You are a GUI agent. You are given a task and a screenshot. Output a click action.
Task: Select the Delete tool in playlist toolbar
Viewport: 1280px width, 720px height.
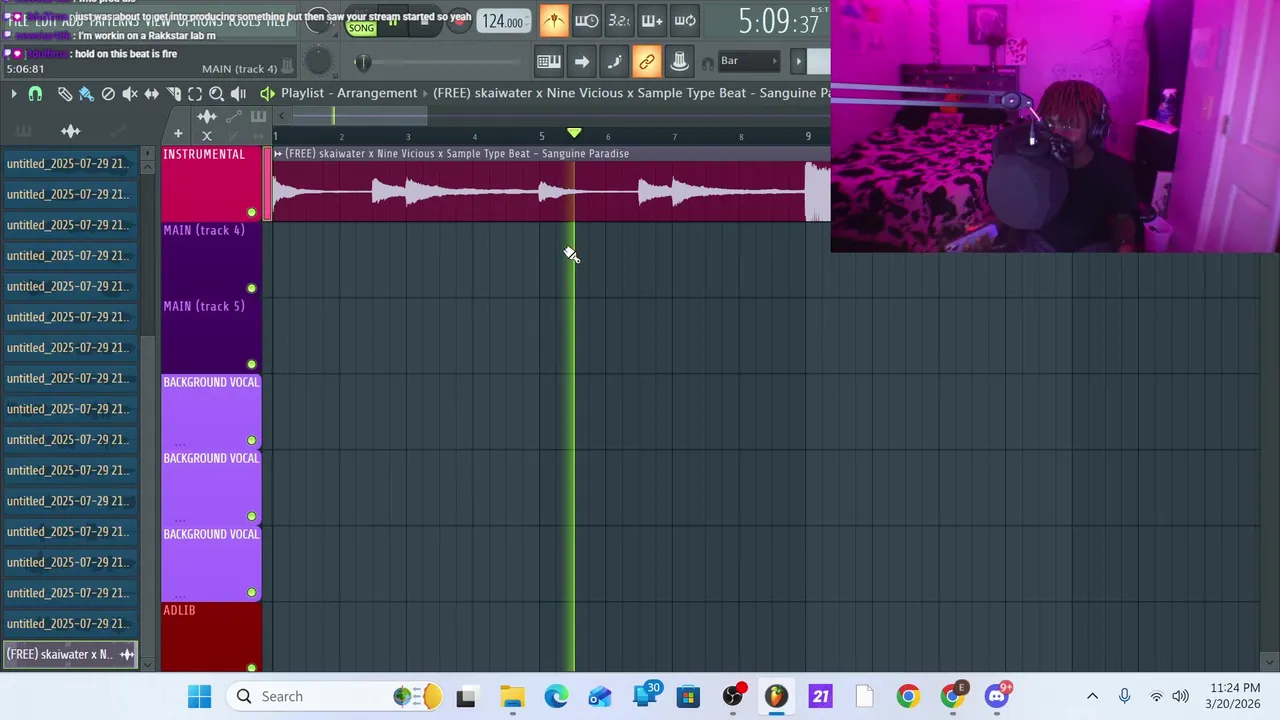point(108,94)
